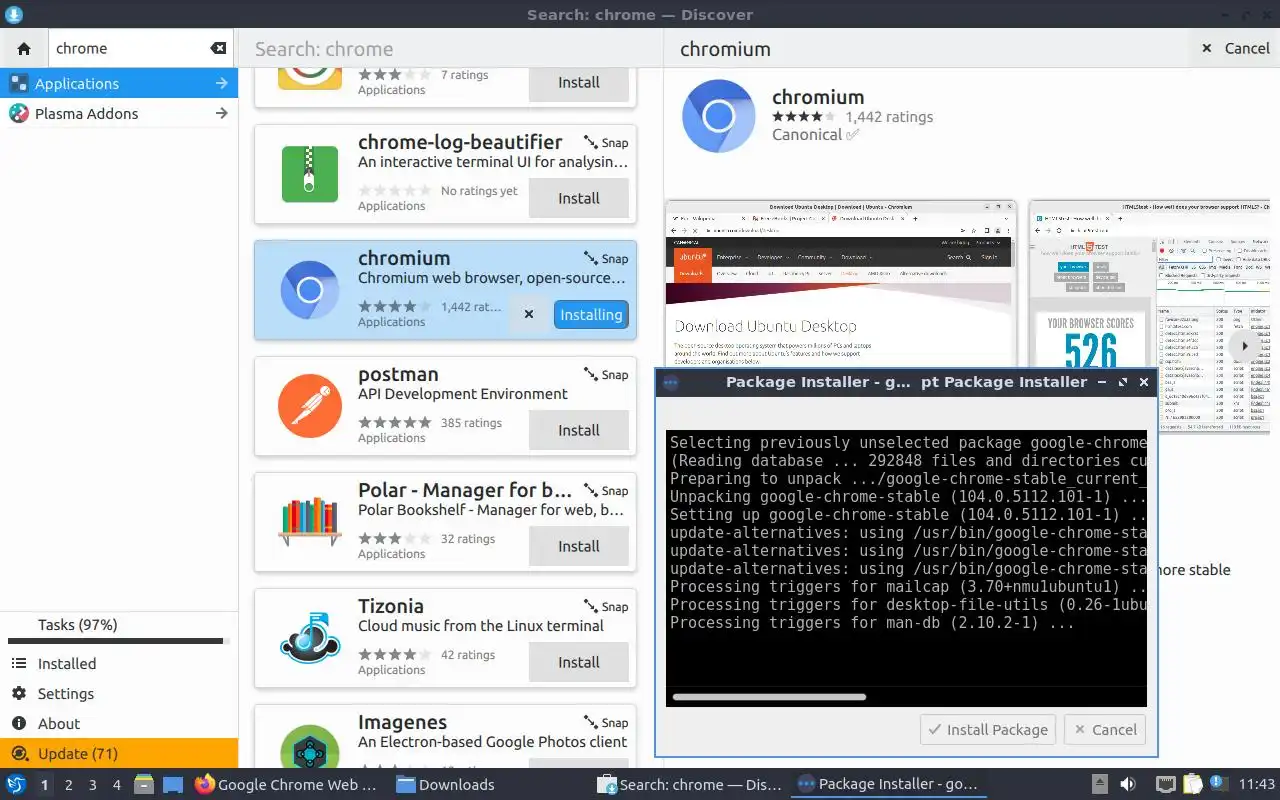This screenshot has width=1280, height=800.
Task: Open the Installed page
Action: pyautogui.click(x=119, y=663)
